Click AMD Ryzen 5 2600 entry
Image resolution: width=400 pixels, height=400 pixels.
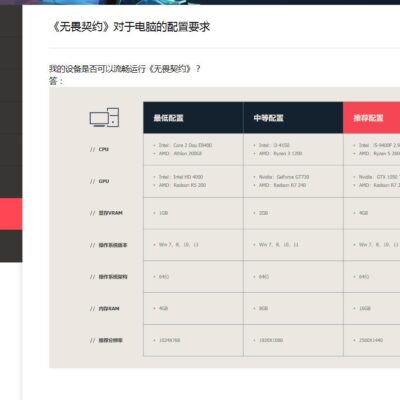coord(379,153)
